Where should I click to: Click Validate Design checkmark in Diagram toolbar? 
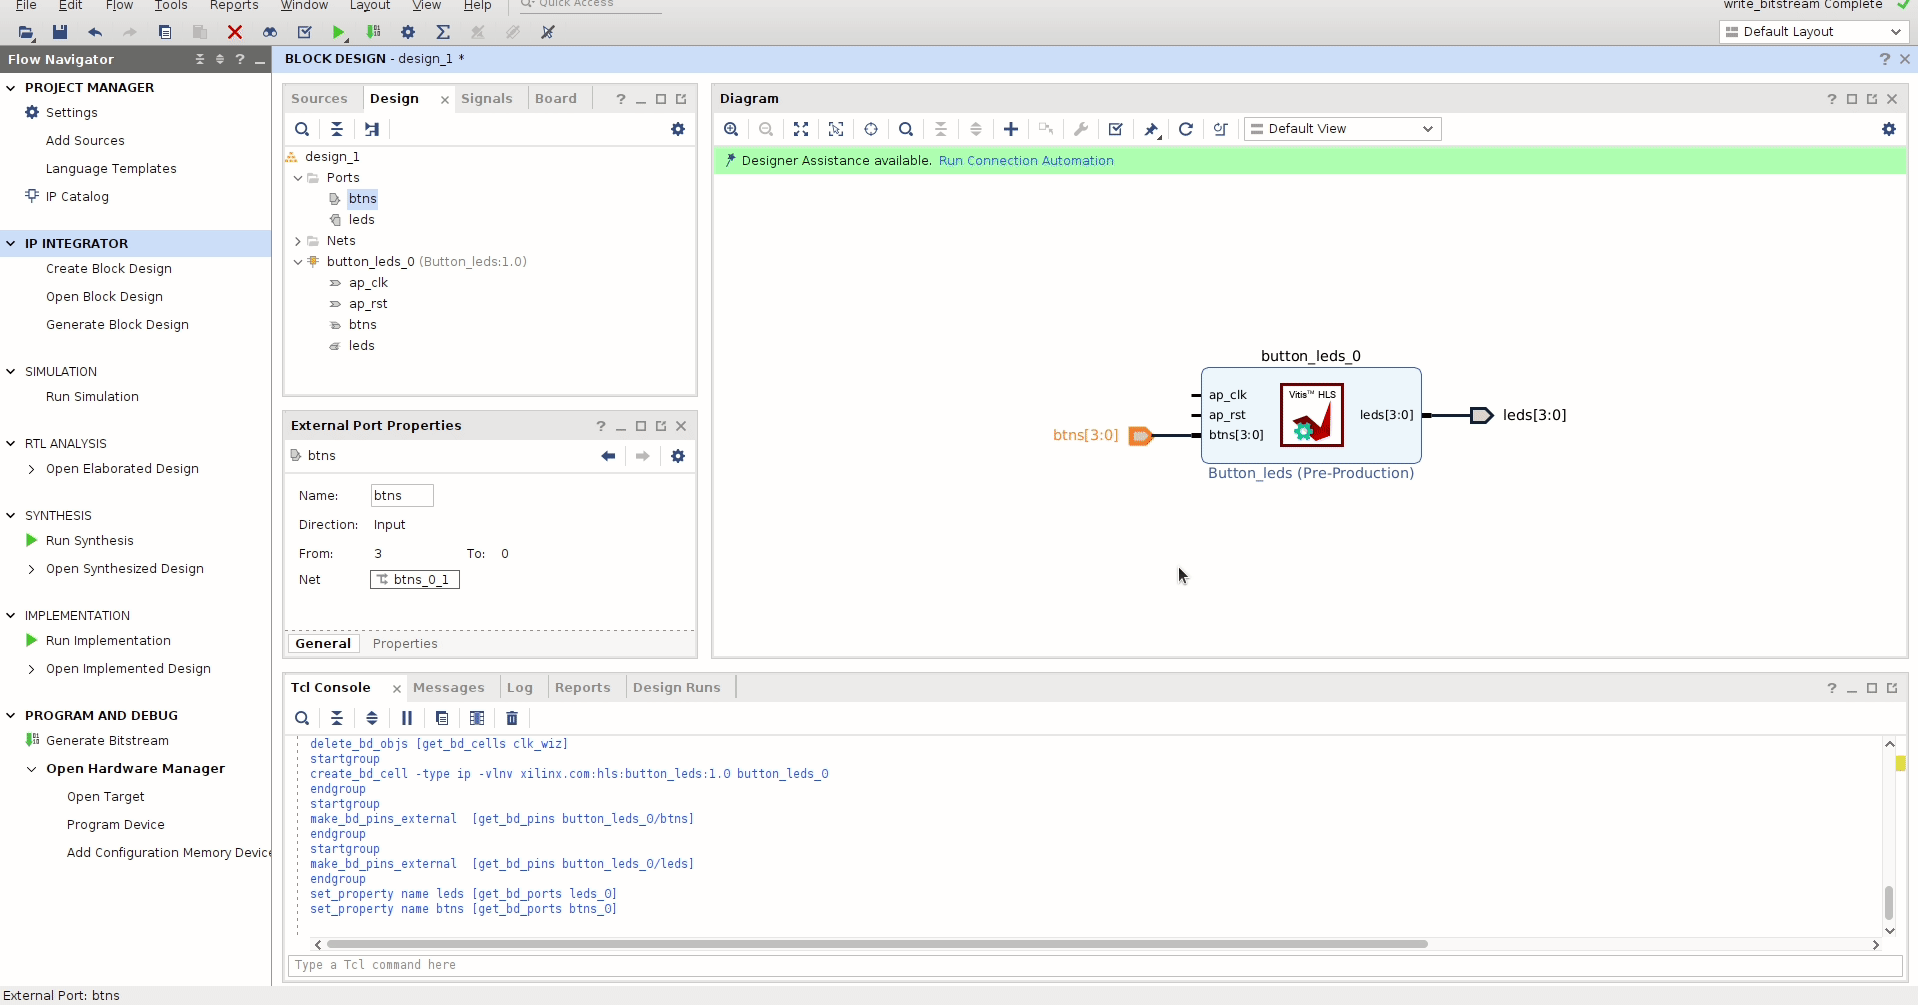[1116, 129]
